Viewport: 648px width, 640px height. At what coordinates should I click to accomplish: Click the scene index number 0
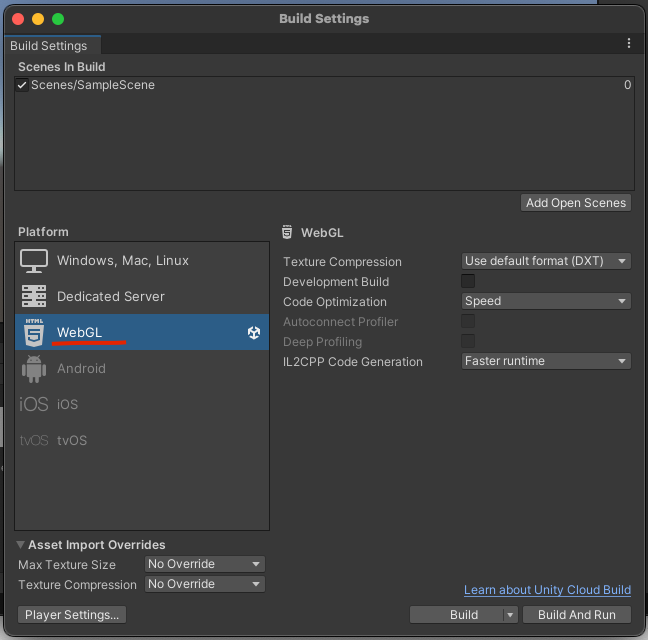pyautogui.click(x=627, y=85)
